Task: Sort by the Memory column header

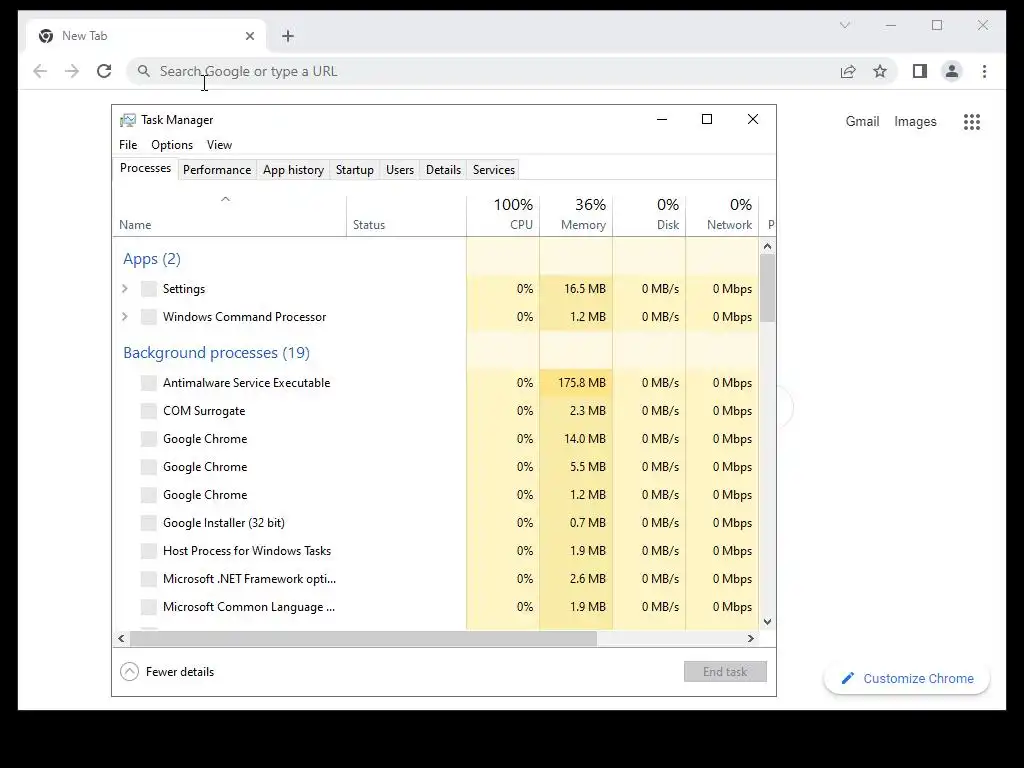Action: click(576, 216)
